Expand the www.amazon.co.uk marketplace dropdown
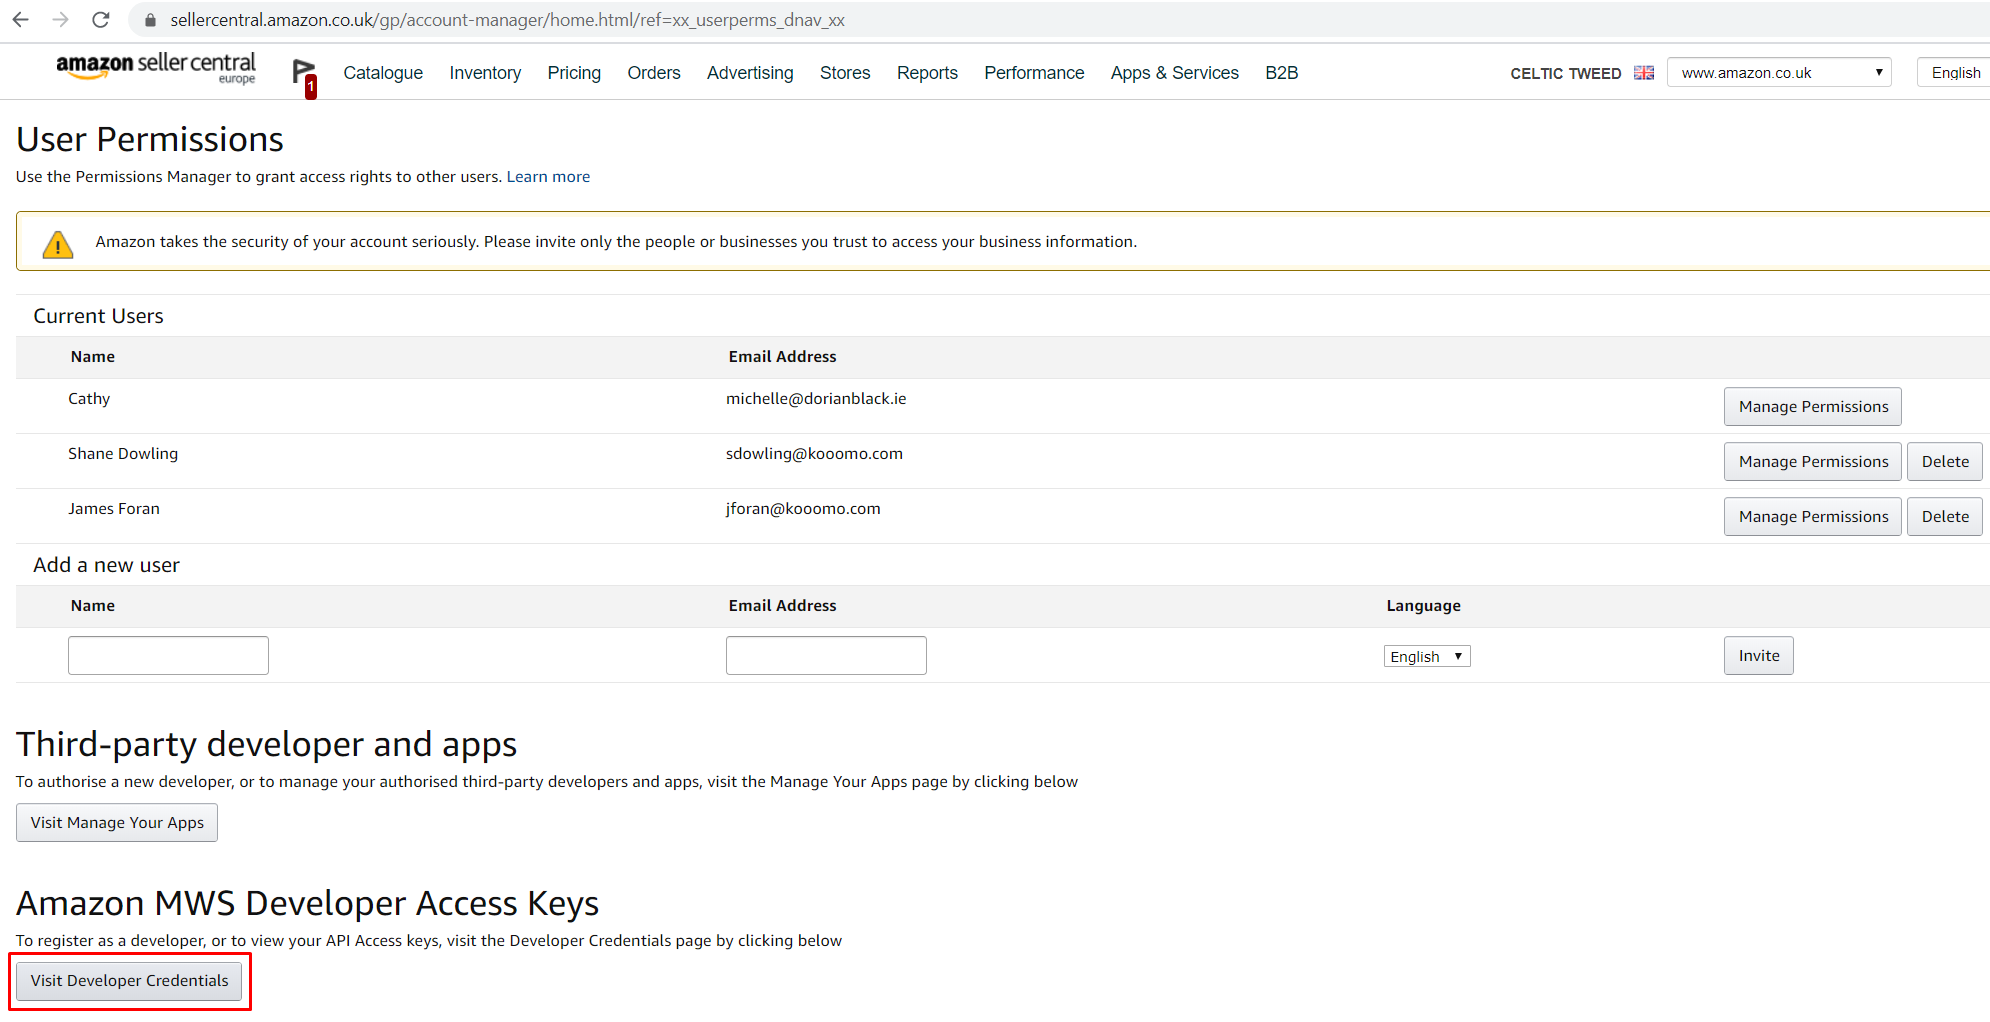The height and width of the screenshot is (1022, 1990). click(1779, 72)
